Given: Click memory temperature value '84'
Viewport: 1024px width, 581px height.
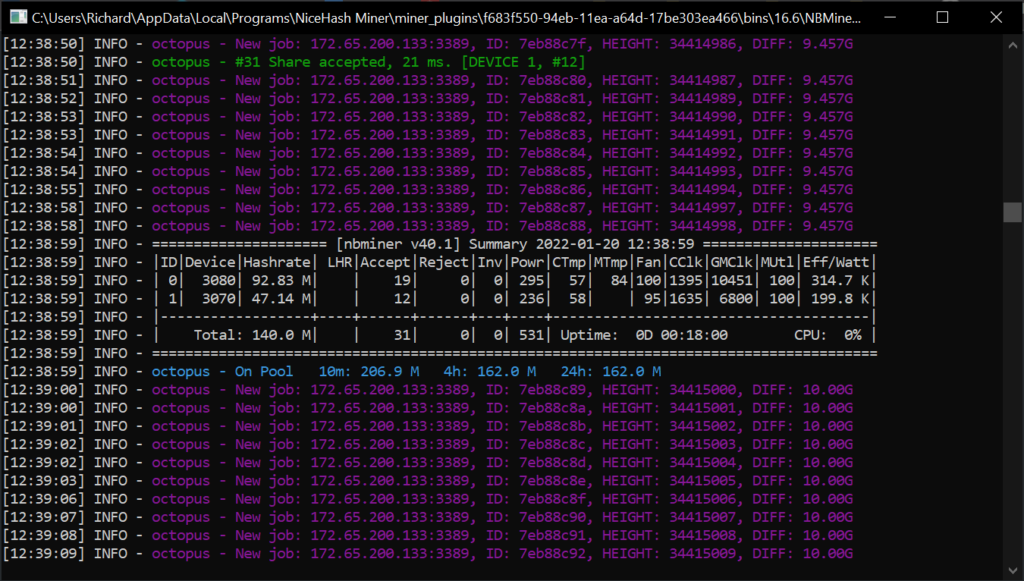Looking at the screenshot, I should point(619,281).
